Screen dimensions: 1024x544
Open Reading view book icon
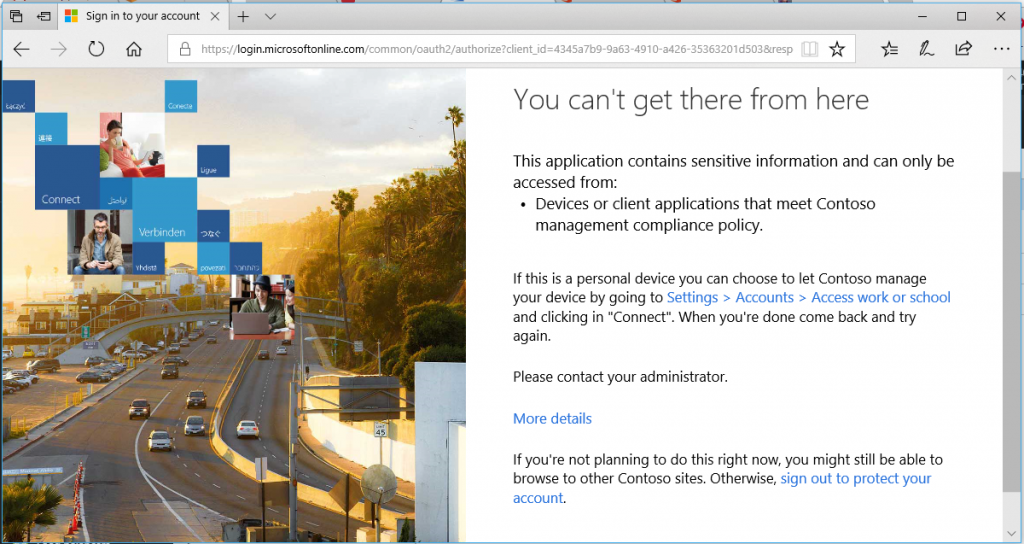tap(809, 49)
